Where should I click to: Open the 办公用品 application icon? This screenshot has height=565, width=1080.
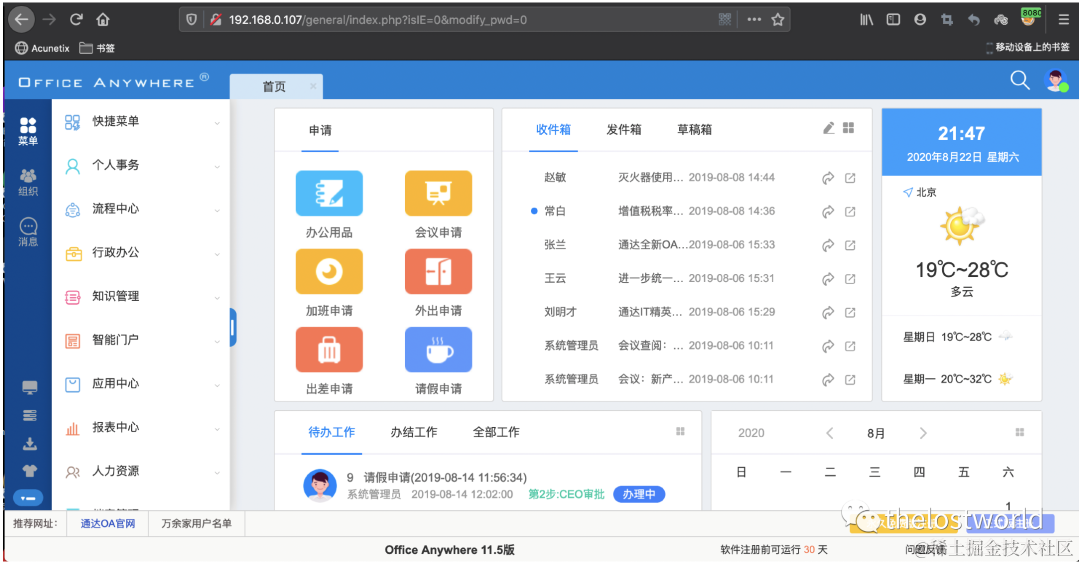[x=329, y=194]
